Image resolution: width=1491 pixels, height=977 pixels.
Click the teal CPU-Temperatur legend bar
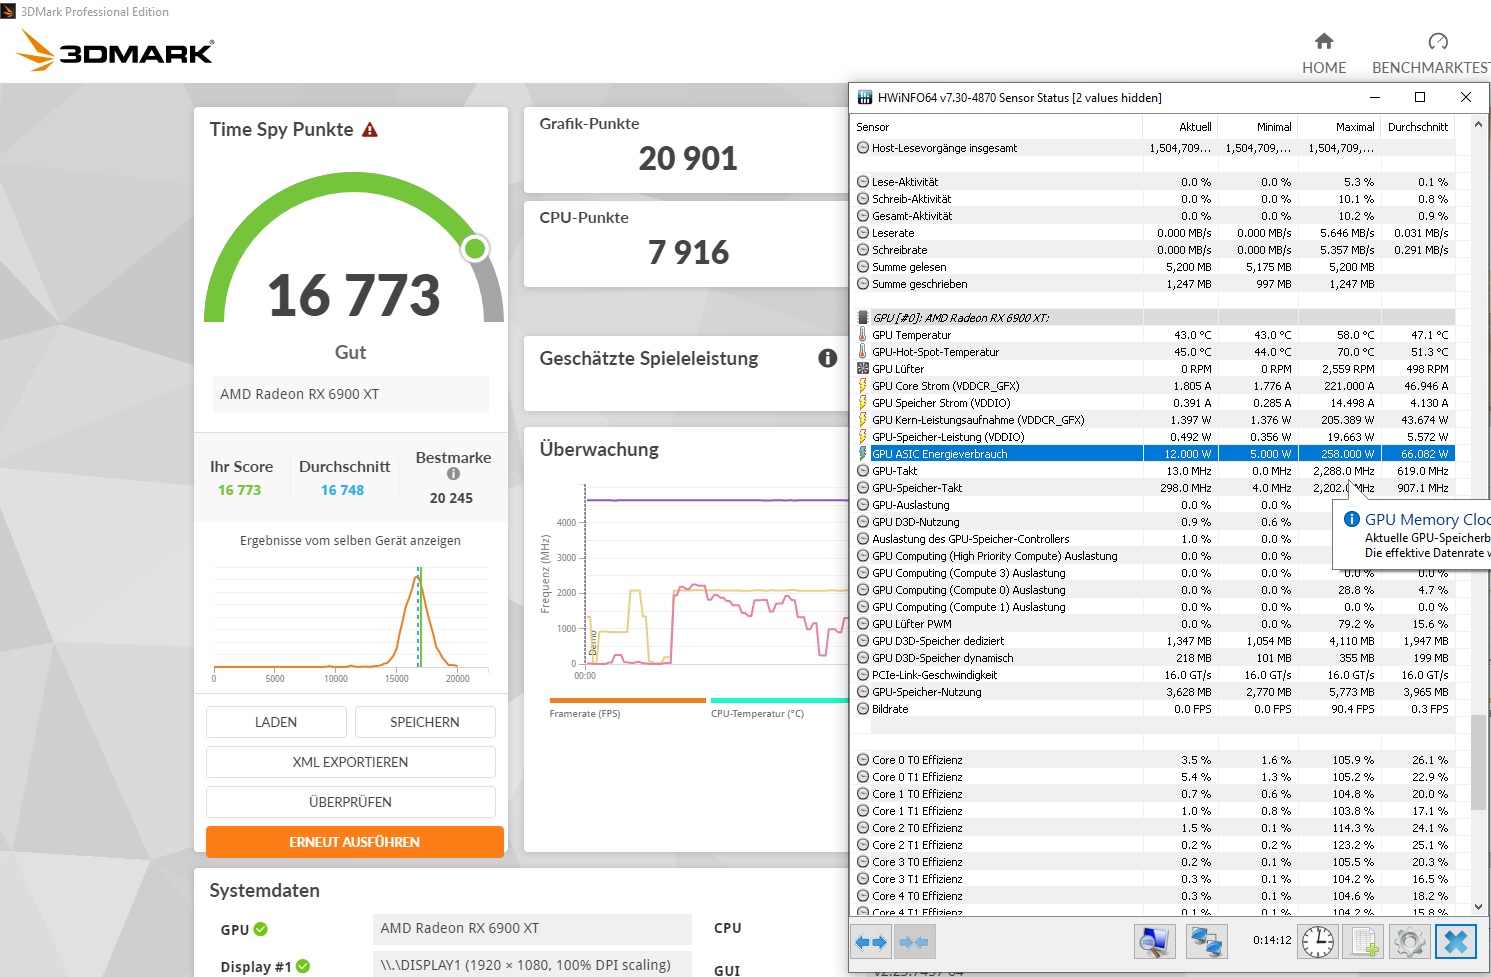779,700
